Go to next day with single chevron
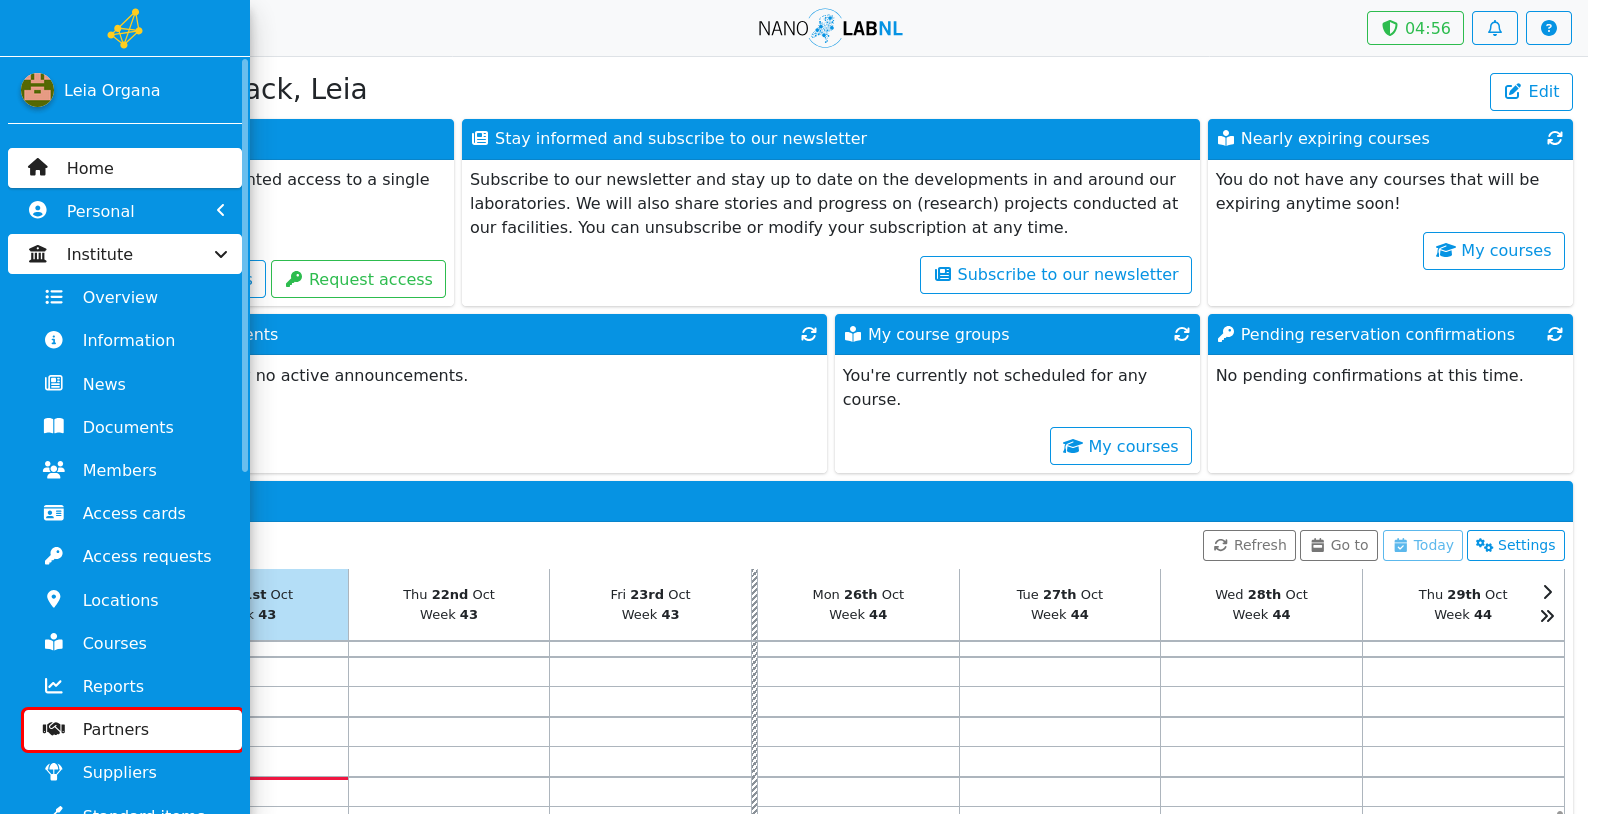This screenshot has width=1600, height=814. [x=1547, y=592]
